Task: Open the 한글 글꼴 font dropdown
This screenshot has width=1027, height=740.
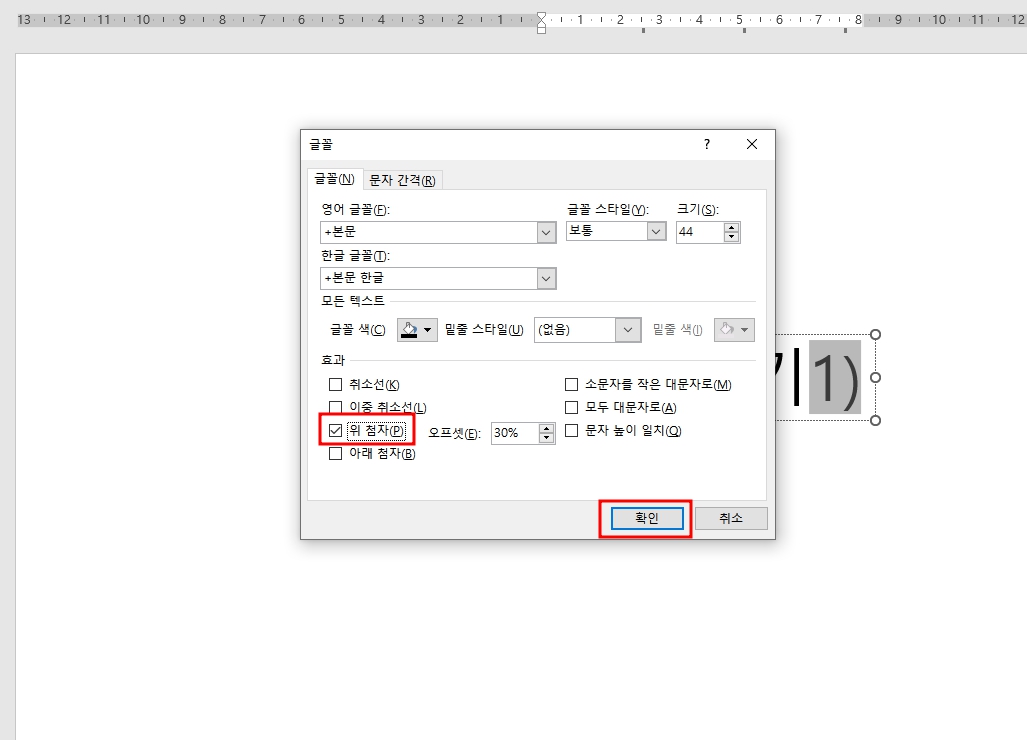Action: [545, 278]
